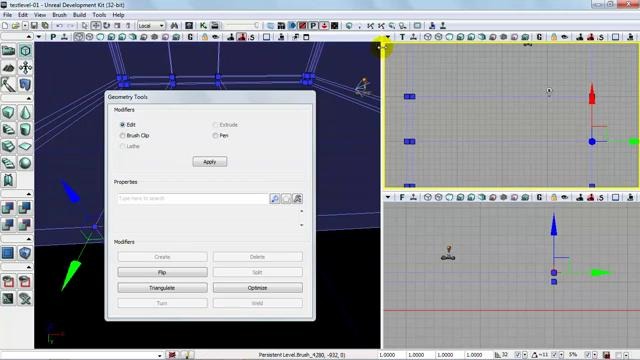Open the File menu

(7, 15)
